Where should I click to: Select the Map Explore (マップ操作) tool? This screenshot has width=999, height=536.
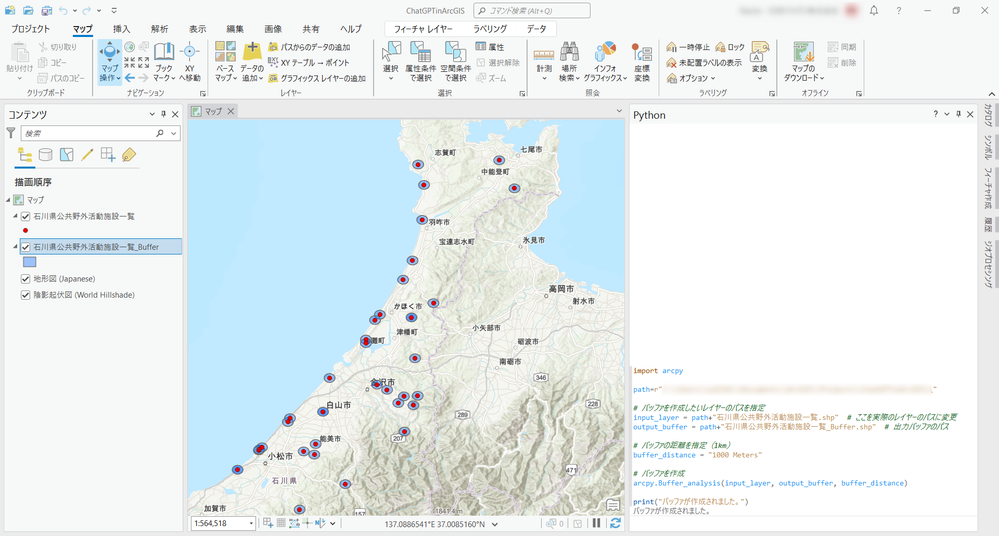109,54
